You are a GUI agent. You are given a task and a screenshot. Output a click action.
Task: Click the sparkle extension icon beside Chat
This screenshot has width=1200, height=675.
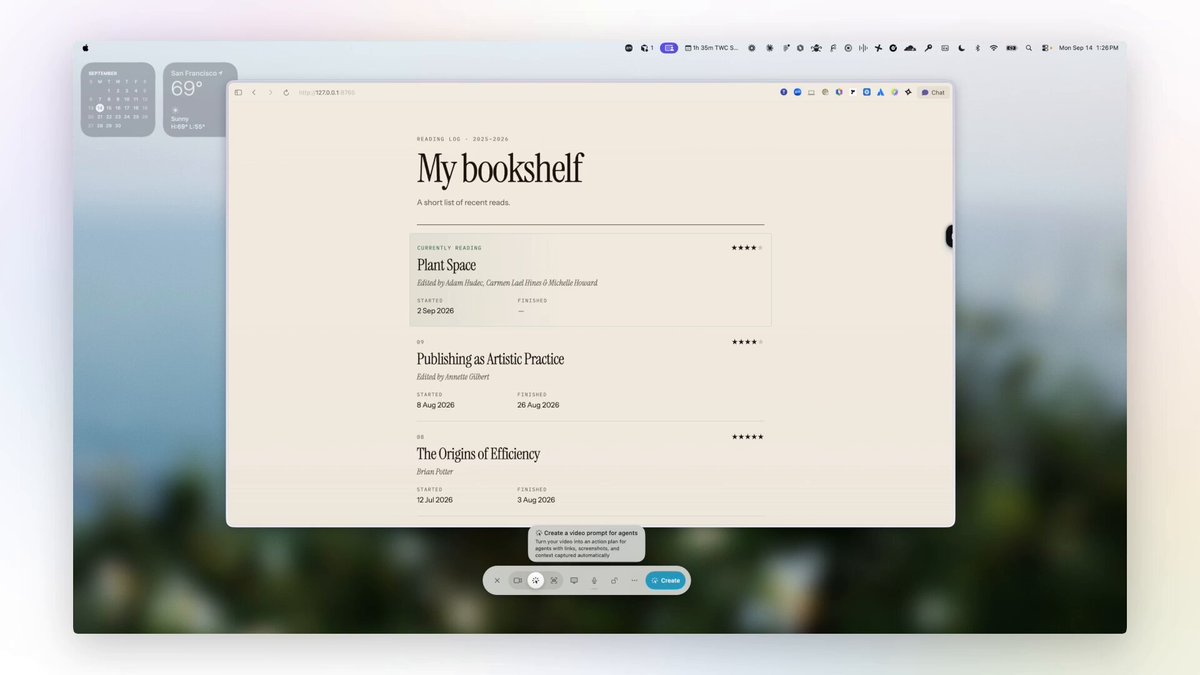tap(908, 92)
